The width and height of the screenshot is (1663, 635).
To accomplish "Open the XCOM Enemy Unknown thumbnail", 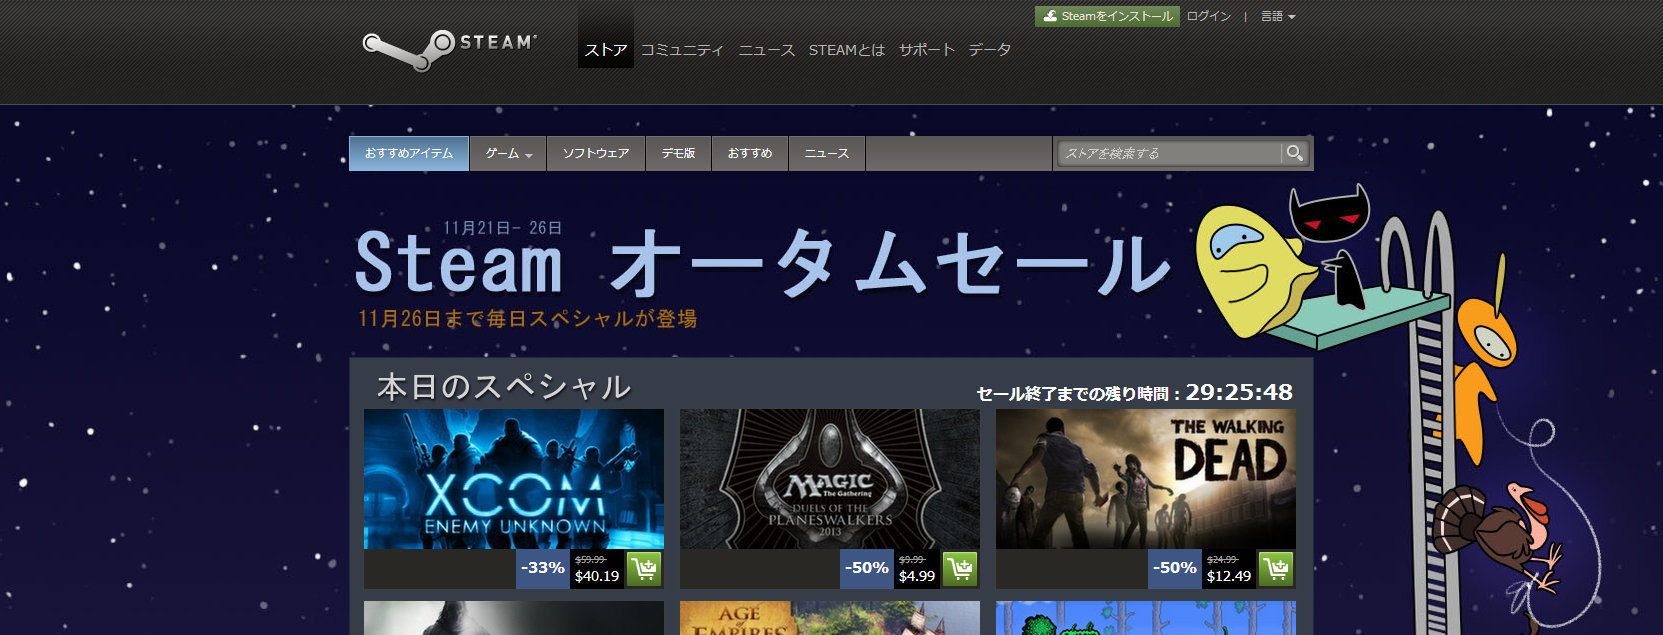I will [x=513, y=478].
